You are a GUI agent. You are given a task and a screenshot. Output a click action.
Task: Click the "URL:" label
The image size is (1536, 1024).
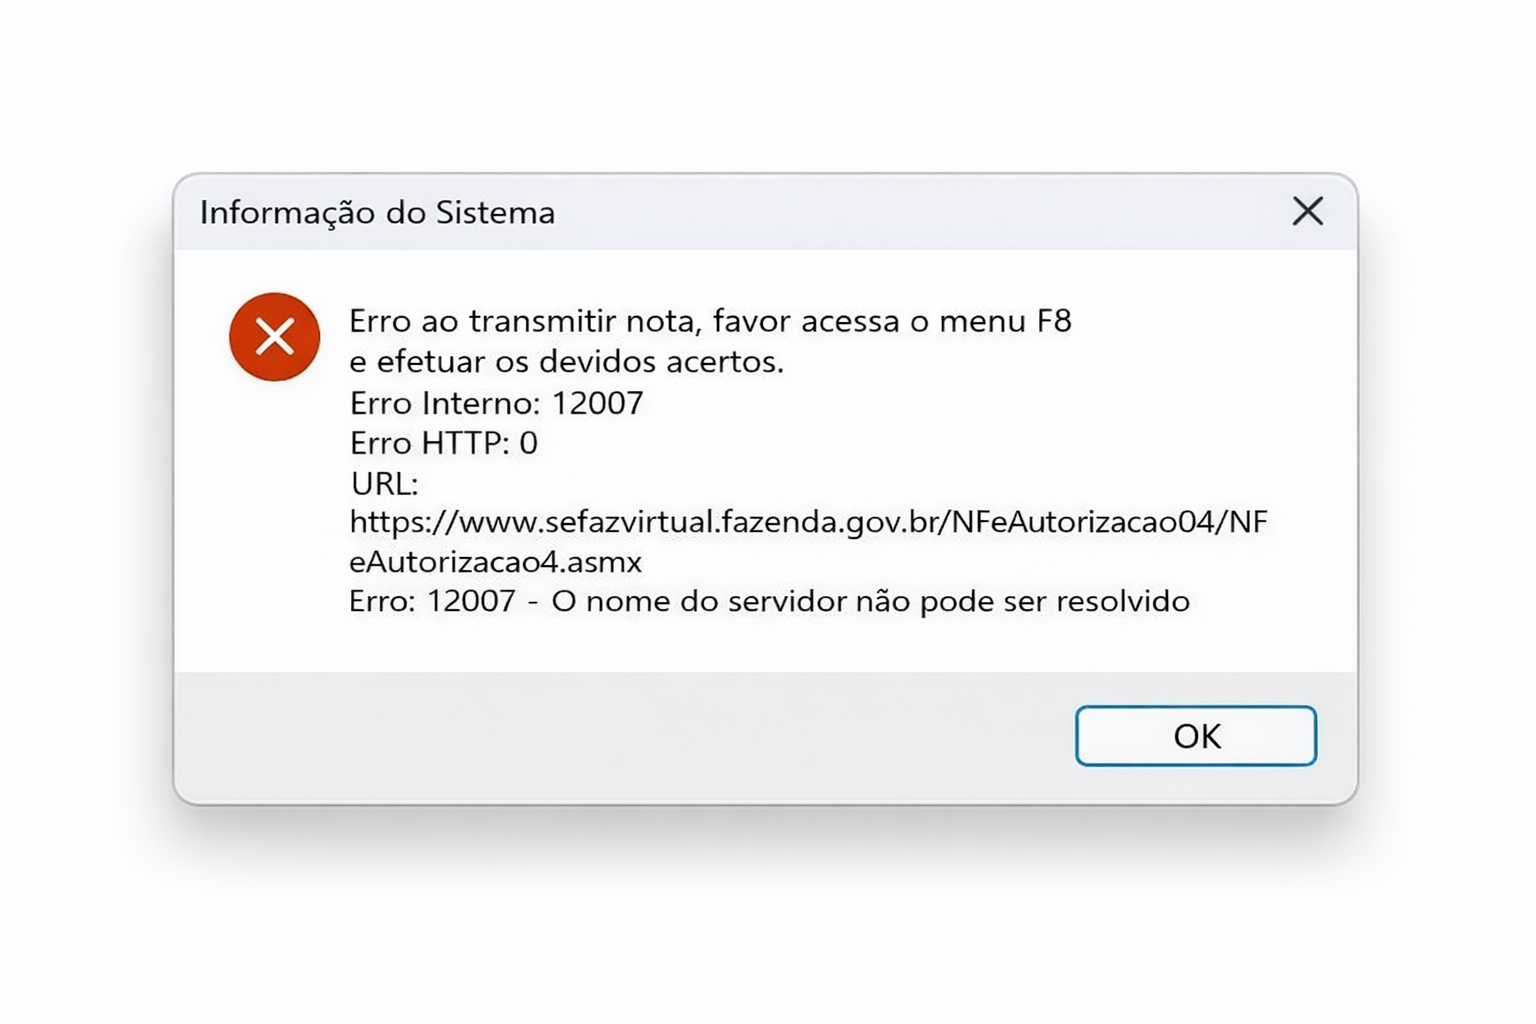[384, 483]
